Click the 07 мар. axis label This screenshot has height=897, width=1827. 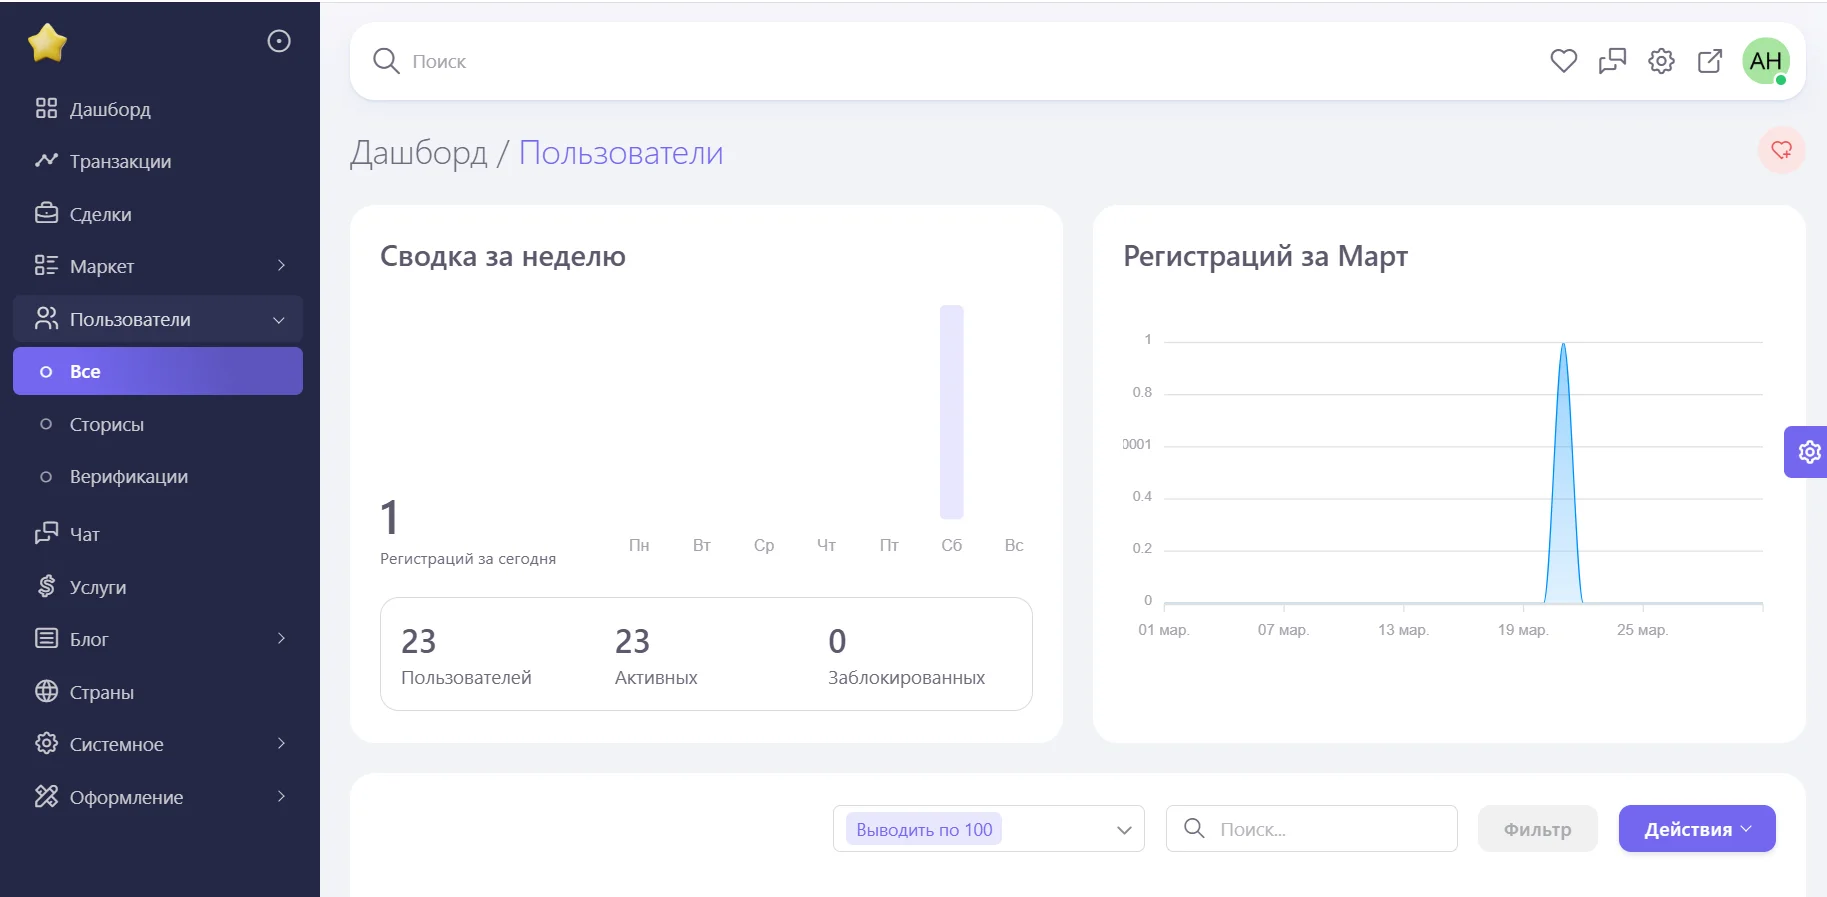pos(1283,630)
